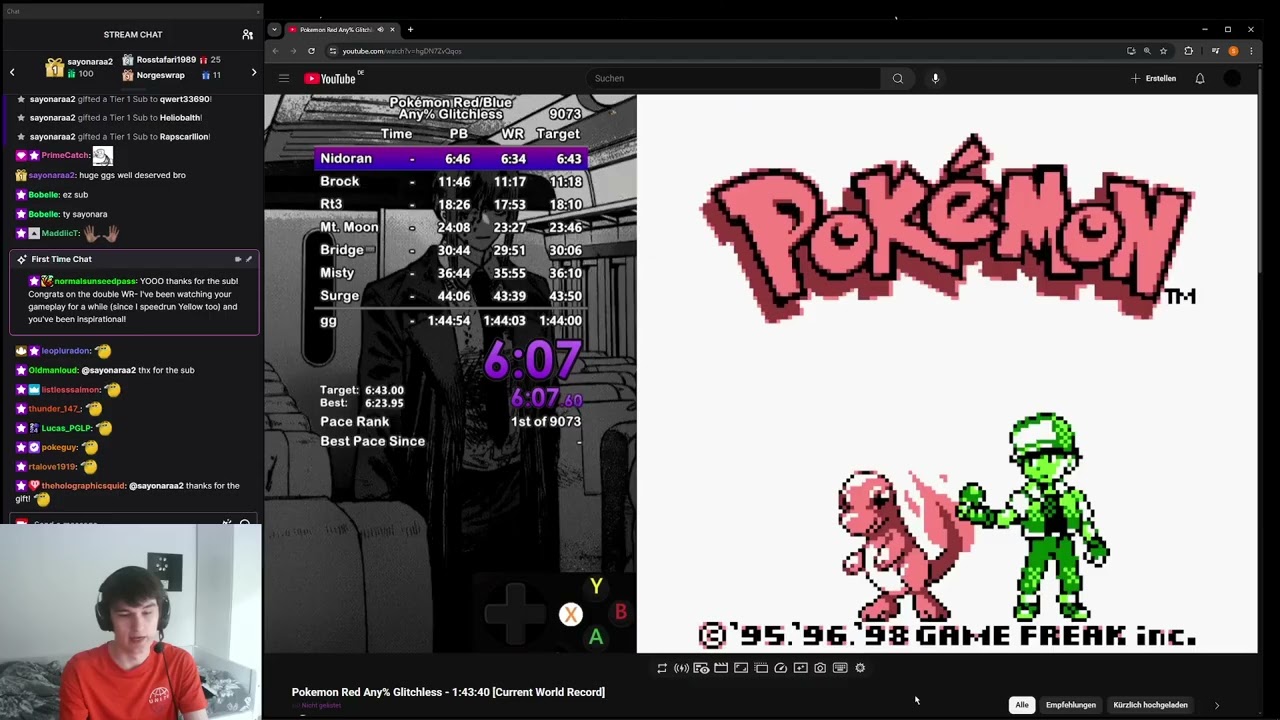Screen dimensions: 1280x720
Task: Click the YouTube search magnifier button
Action: (x=897, y=78)
